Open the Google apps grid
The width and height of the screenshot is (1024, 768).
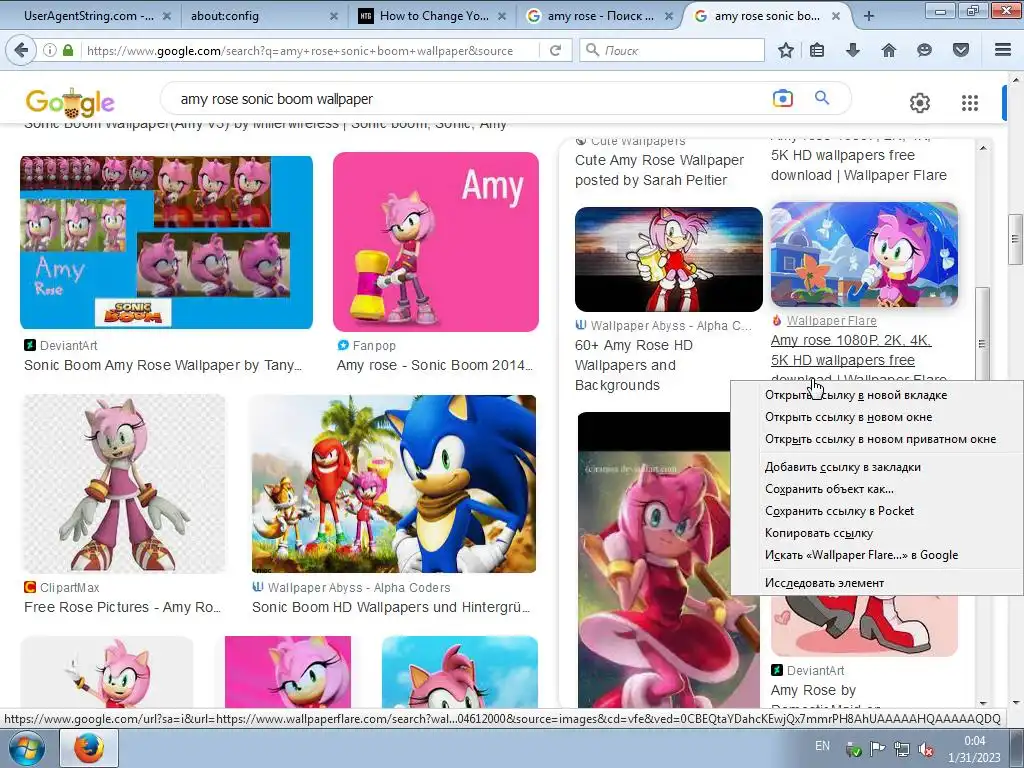point(970,103)
